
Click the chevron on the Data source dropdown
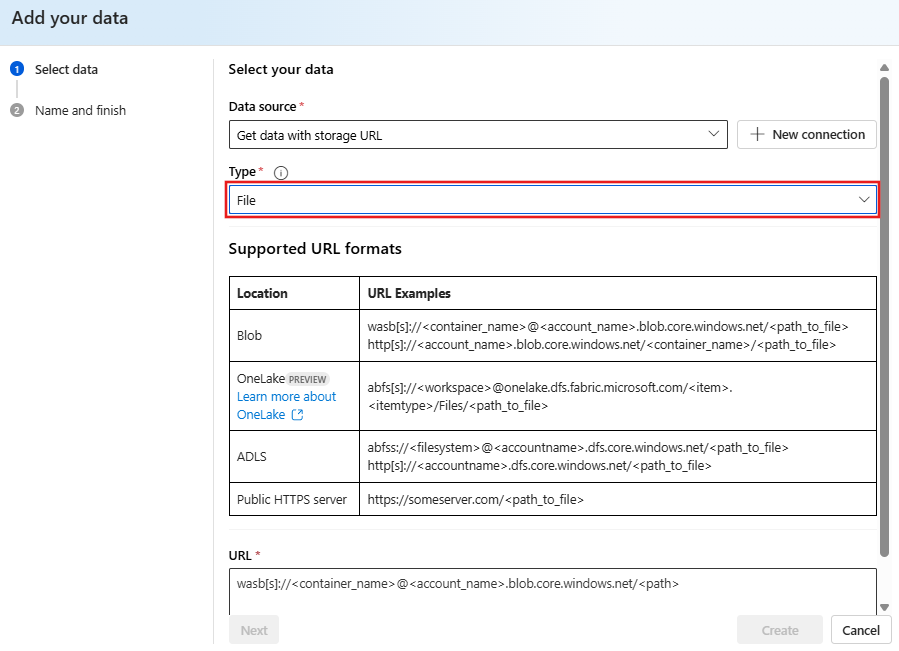[714, 134]
